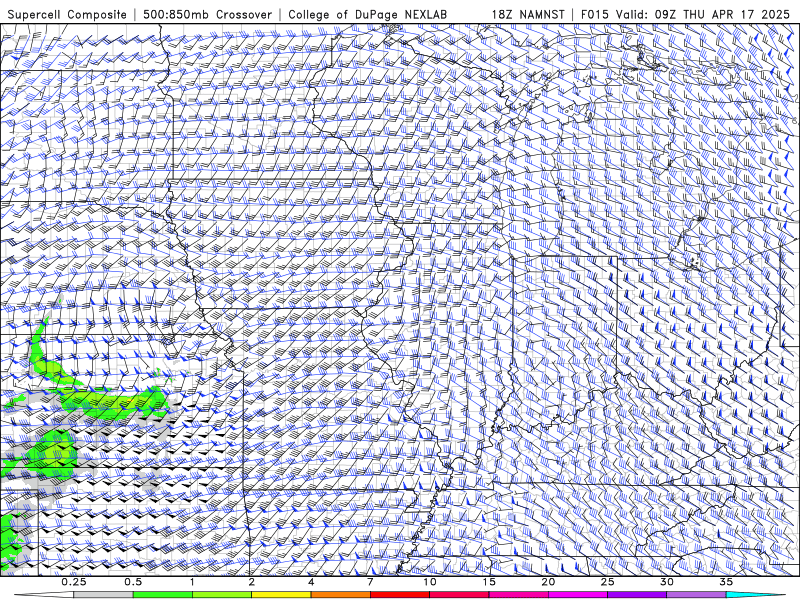
Task: Select the hot pink 15–20 color bar segment
Action: pyautogui.click(x=518, y=595)
